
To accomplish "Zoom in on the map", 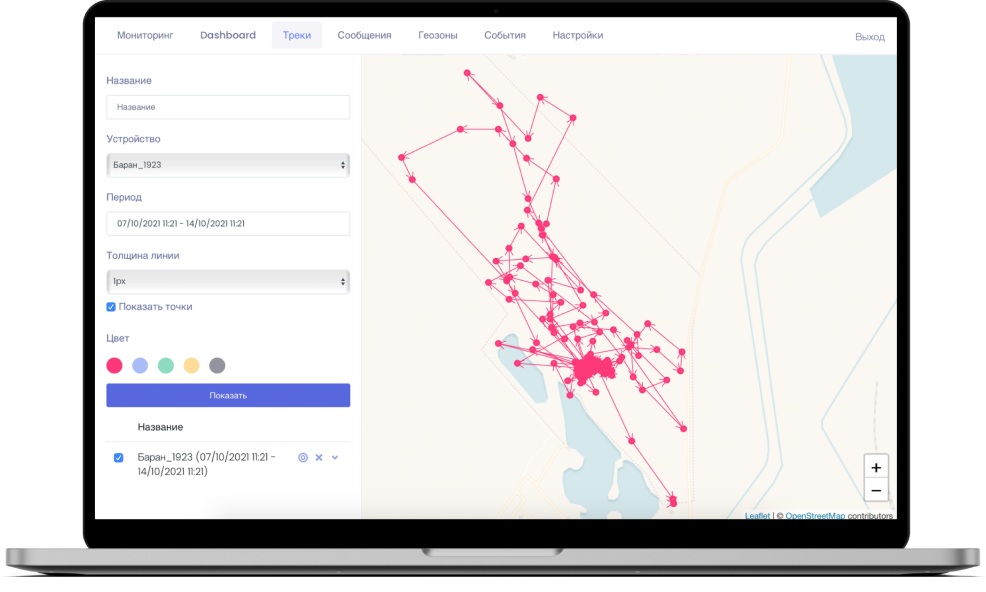I will [x=876, y=467].
